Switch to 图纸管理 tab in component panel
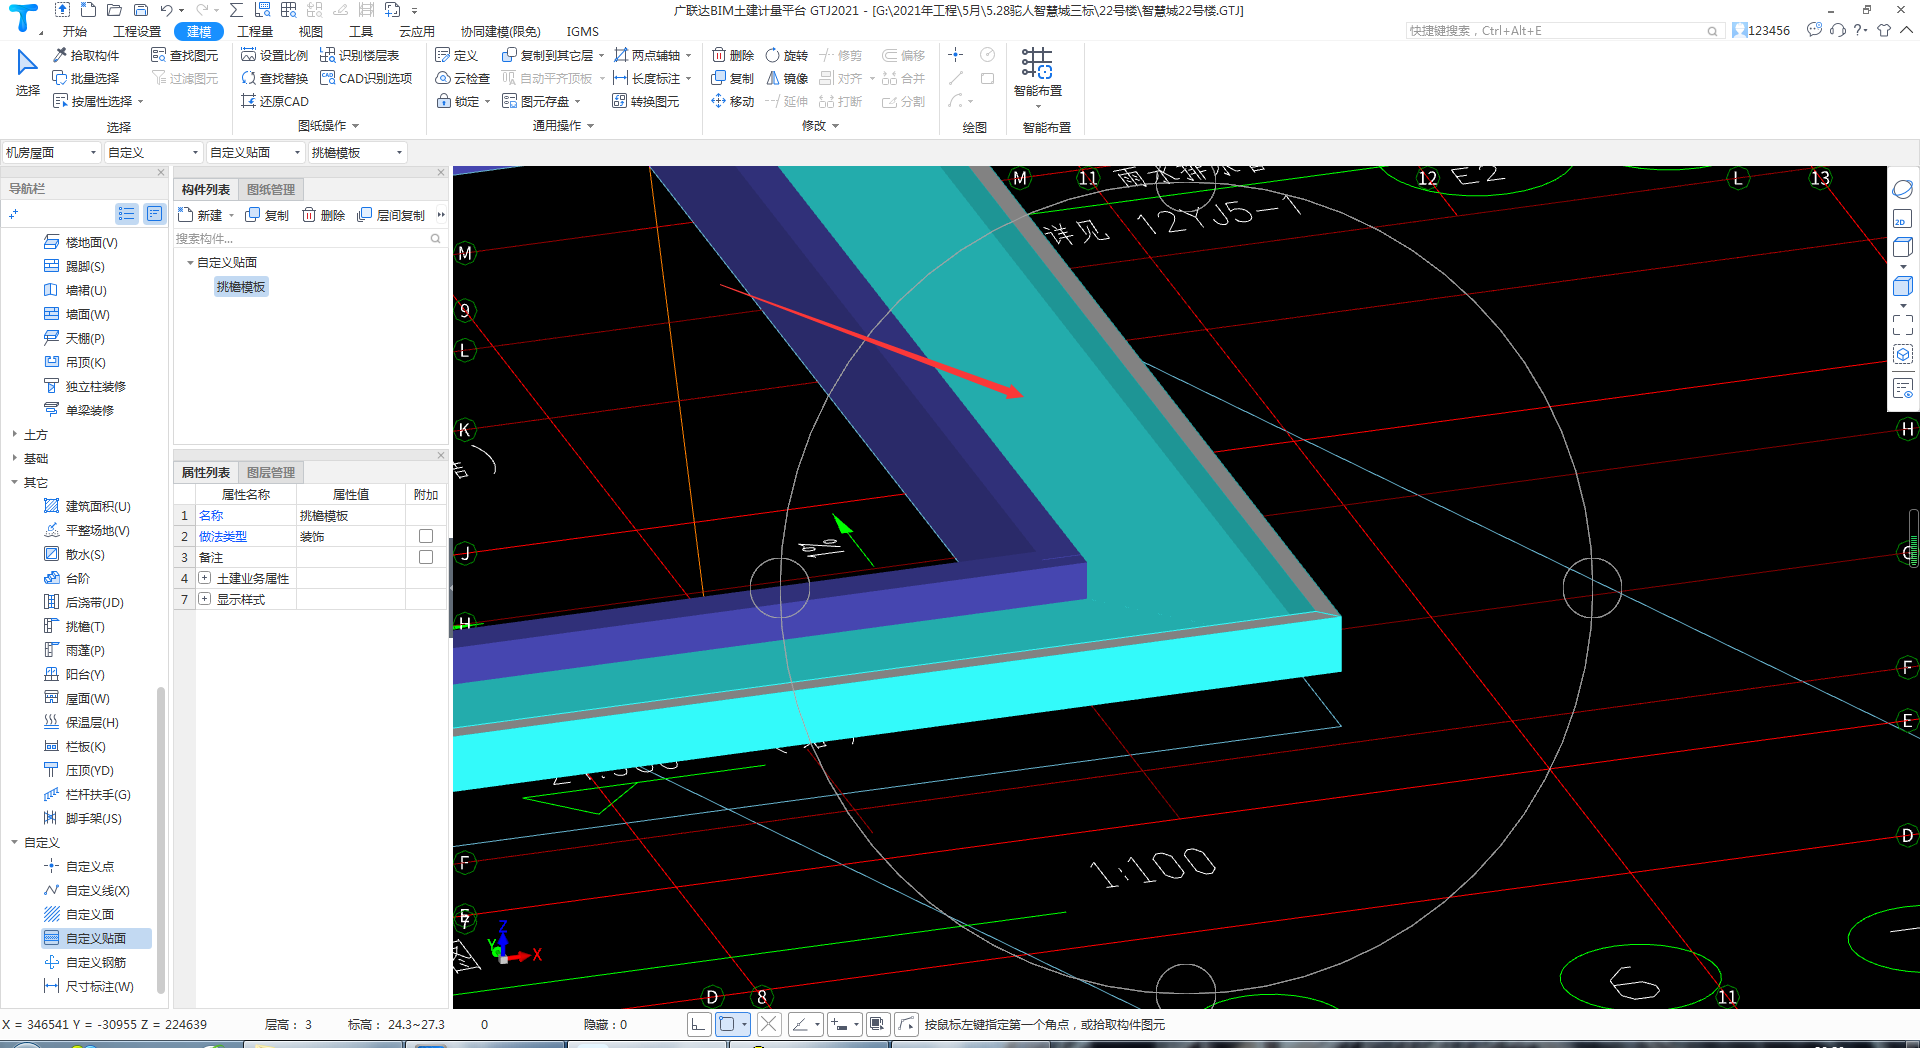The image size is (1920, 1048). (x=271, y=189)
